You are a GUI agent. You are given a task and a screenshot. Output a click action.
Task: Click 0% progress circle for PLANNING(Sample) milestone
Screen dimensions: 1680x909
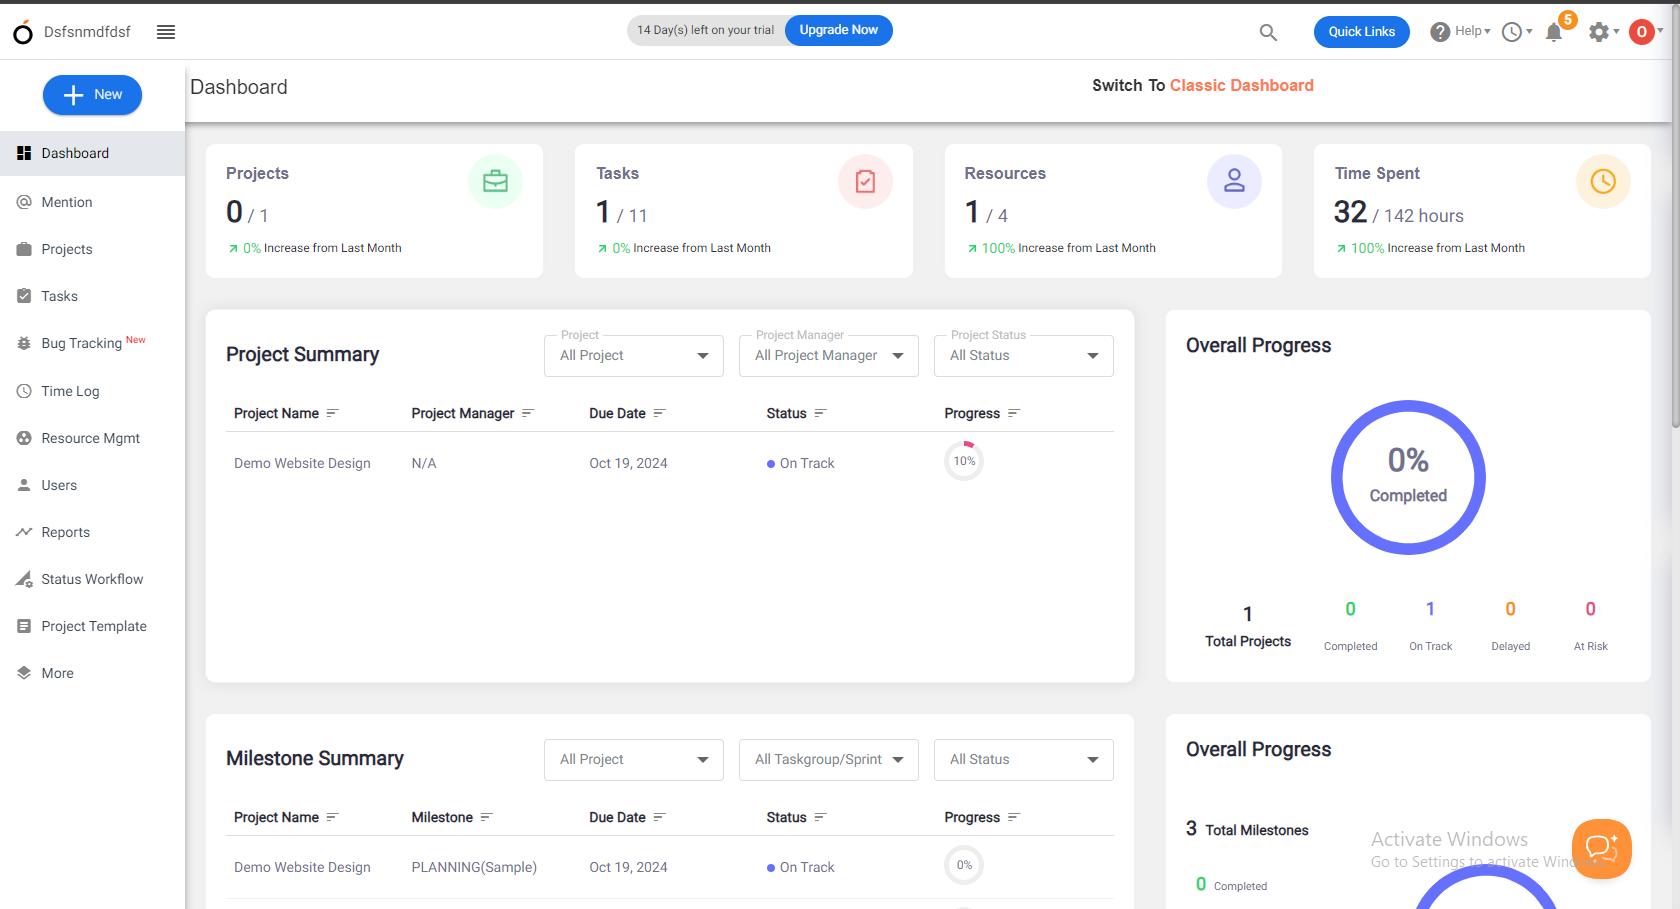tap(964, 865)
